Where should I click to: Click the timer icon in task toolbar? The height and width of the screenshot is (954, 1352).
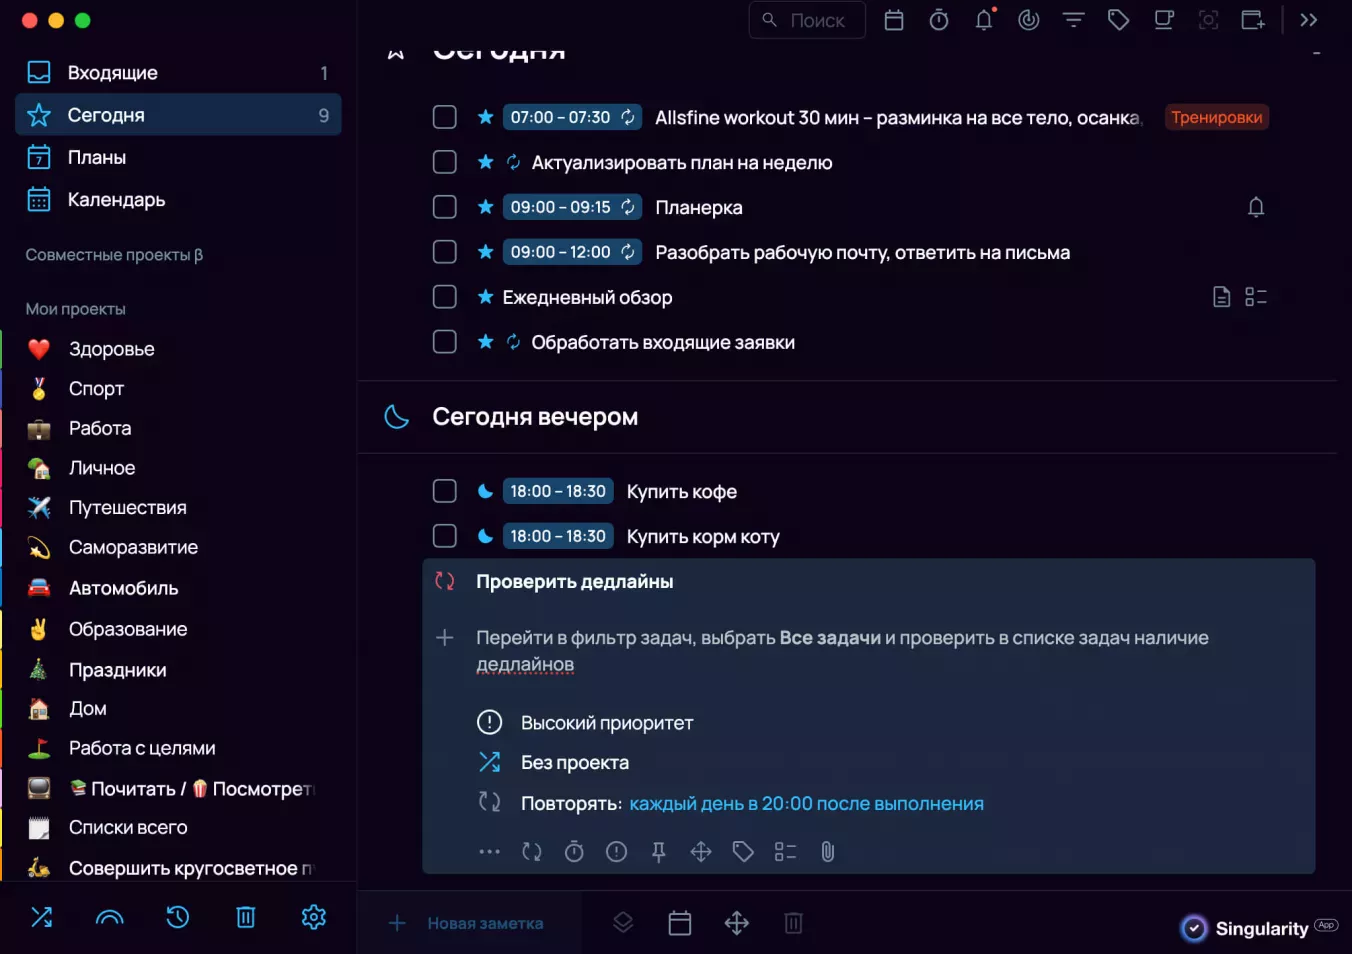[574, 852]
